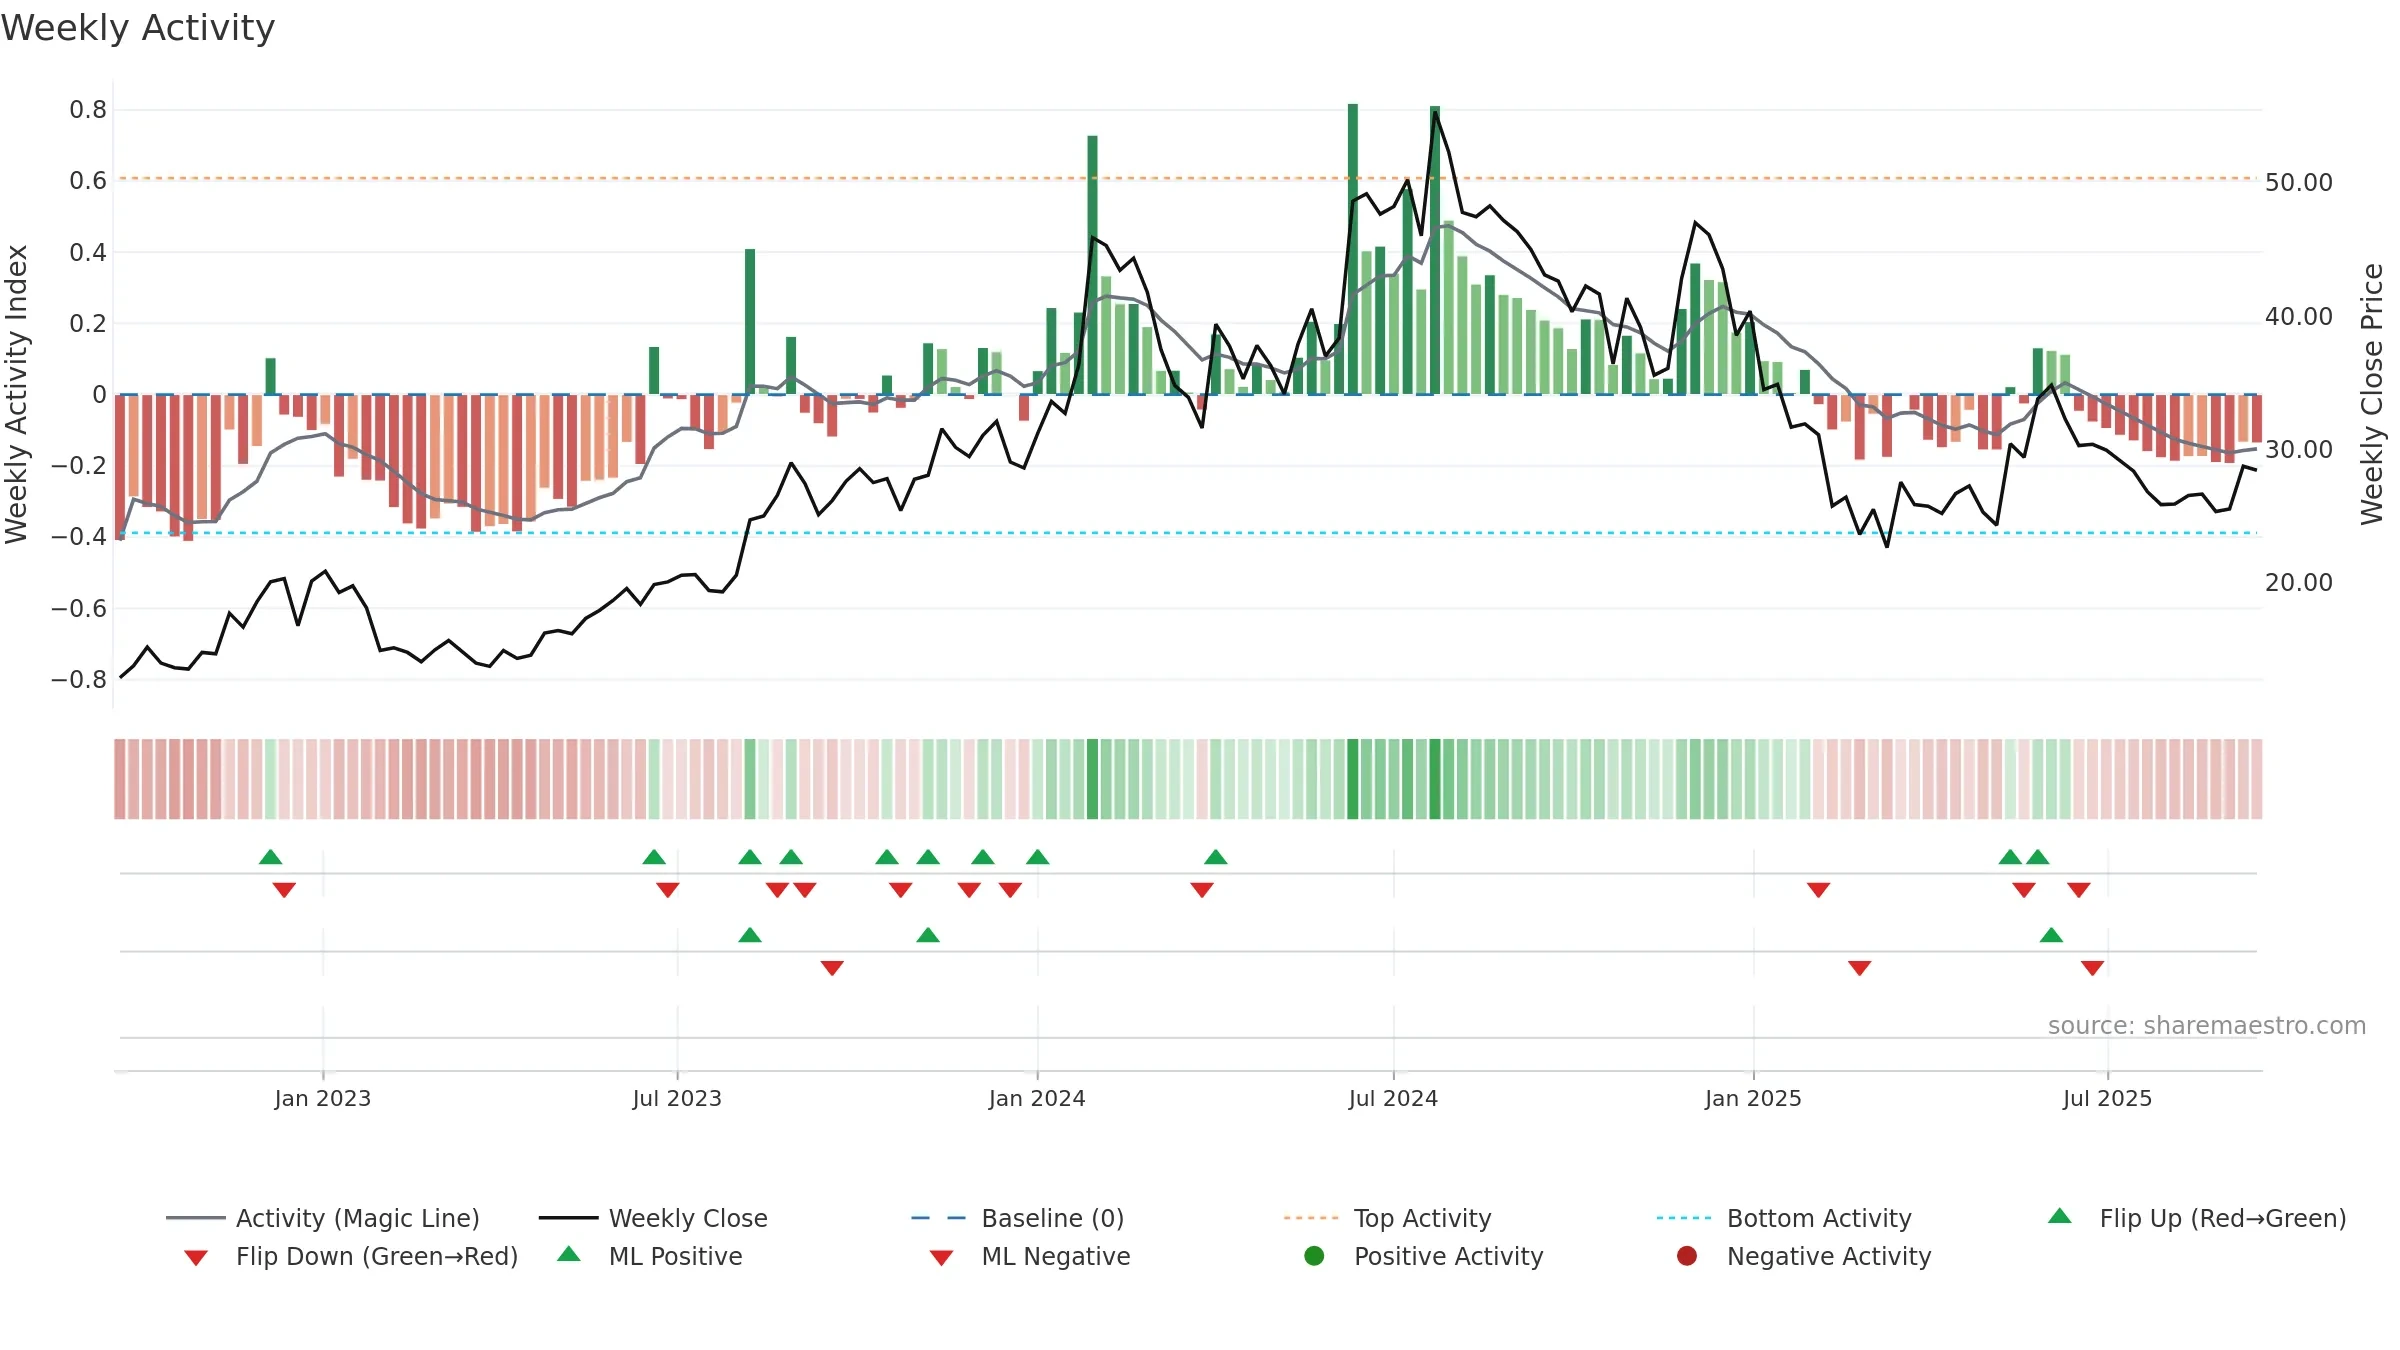
Task: Toggle Flip Down (Green→Red) legend entry
Action: point(351,1256)
